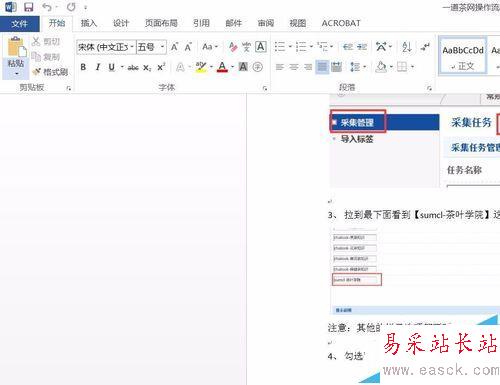Click the enclosed character icon
500x385 pixels.
point(257,67)
